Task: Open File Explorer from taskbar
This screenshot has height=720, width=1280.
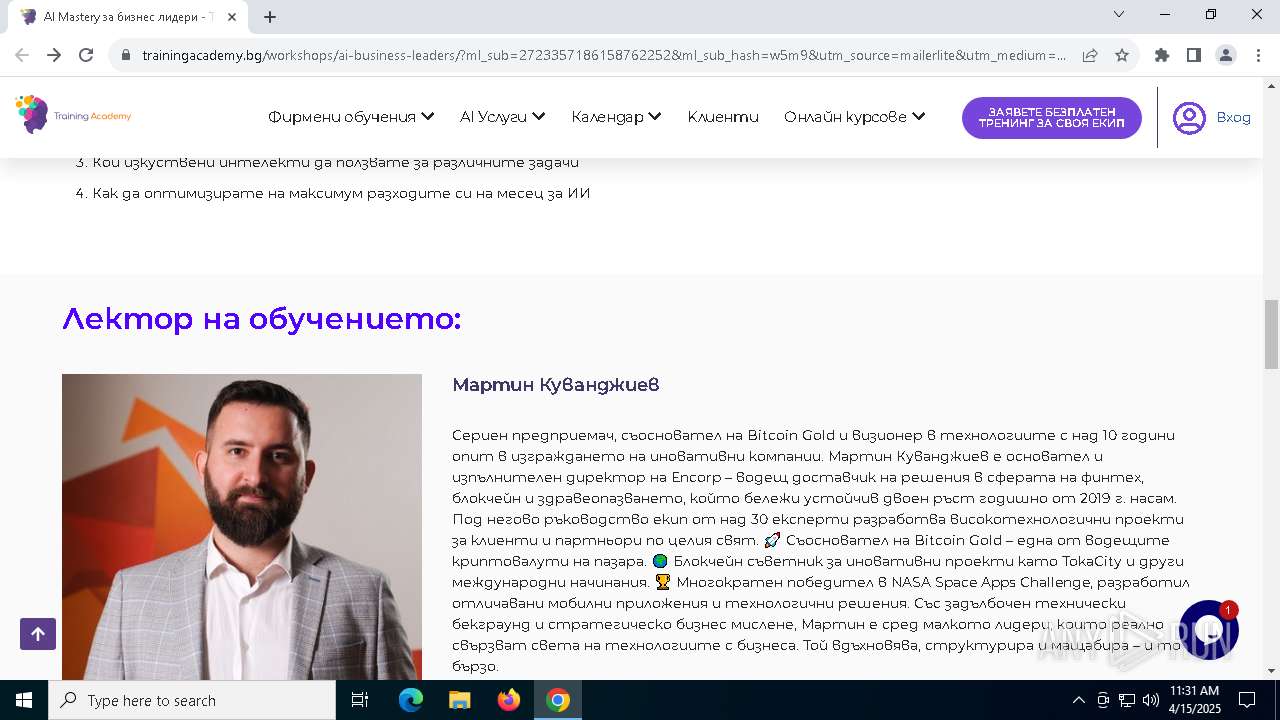Action: tap(460, 700)
